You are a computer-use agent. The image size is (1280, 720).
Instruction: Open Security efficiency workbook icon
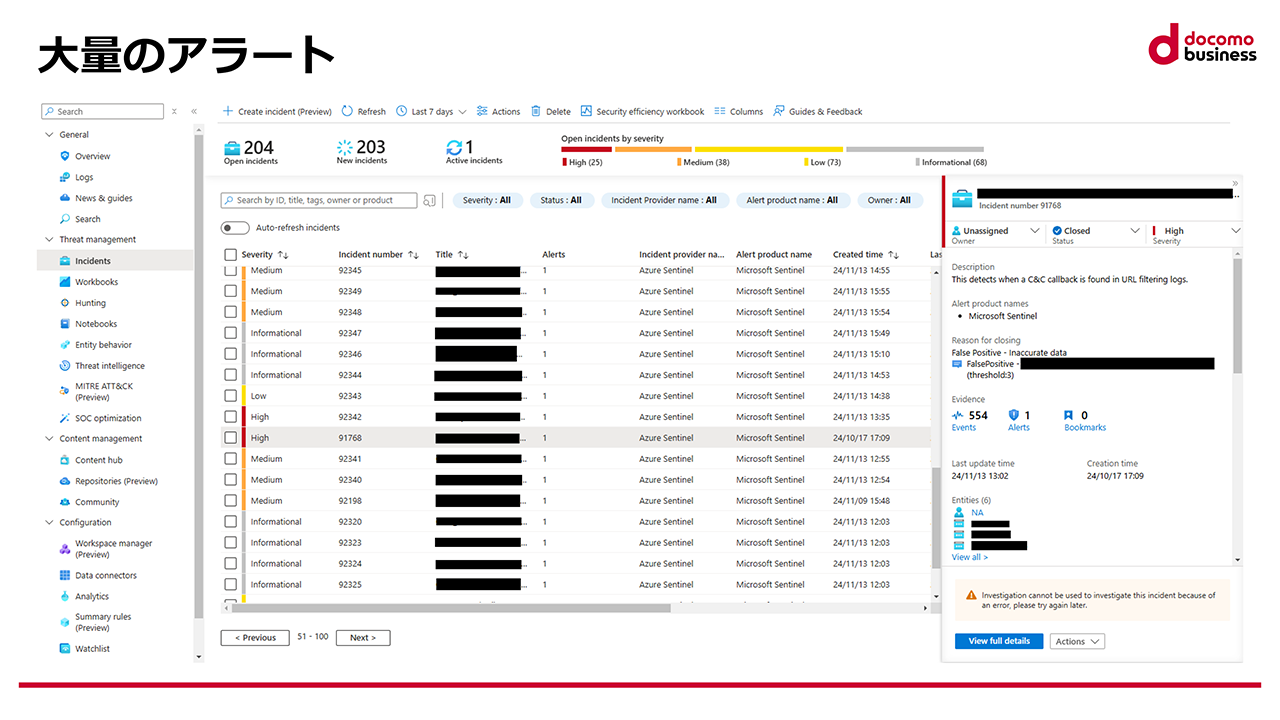point(586,111)
